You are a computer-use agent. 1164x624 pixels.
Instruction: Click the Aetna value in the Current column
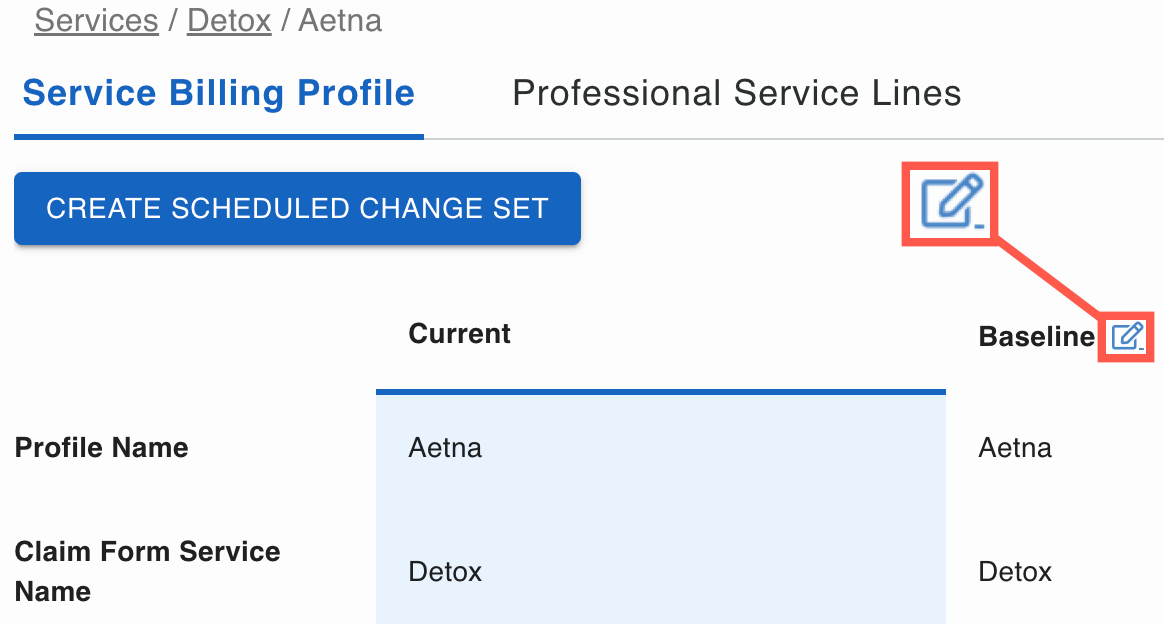pyautogui.click(x=445, y=447)
